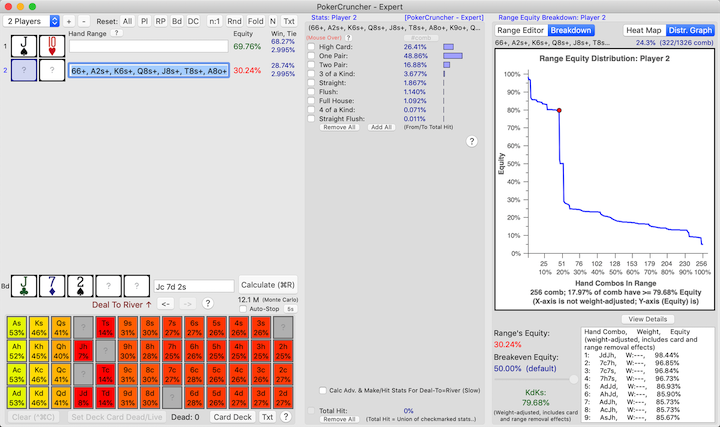
Task: Click Remove All under stats list
Action: click(x=339, y=127)
